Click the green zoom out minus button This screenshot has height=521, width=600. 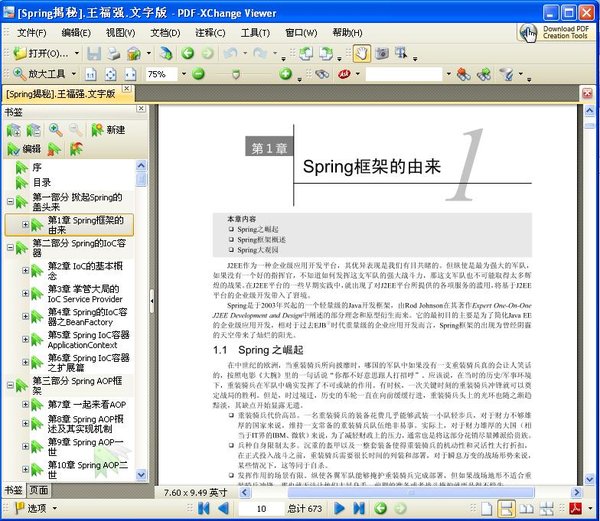(198, 74)
